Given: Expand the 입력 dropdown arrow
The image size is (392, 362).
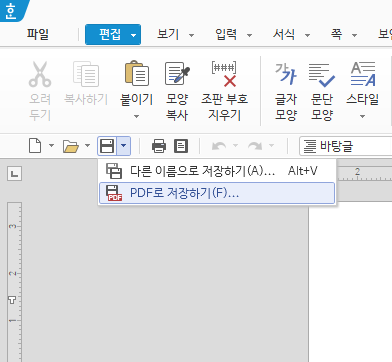Looking at the screenshot, I should (250, 35).
